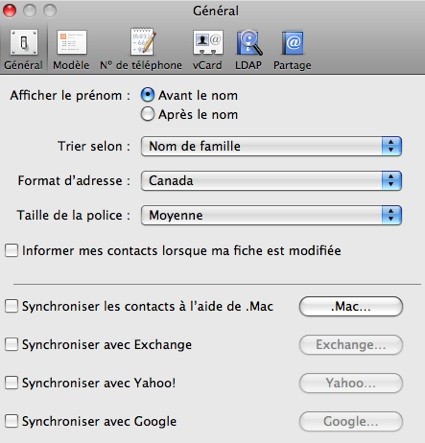Expand the Trier selon dropdown
The height and width of the screenshot is (443, 425).
[271, 146]
